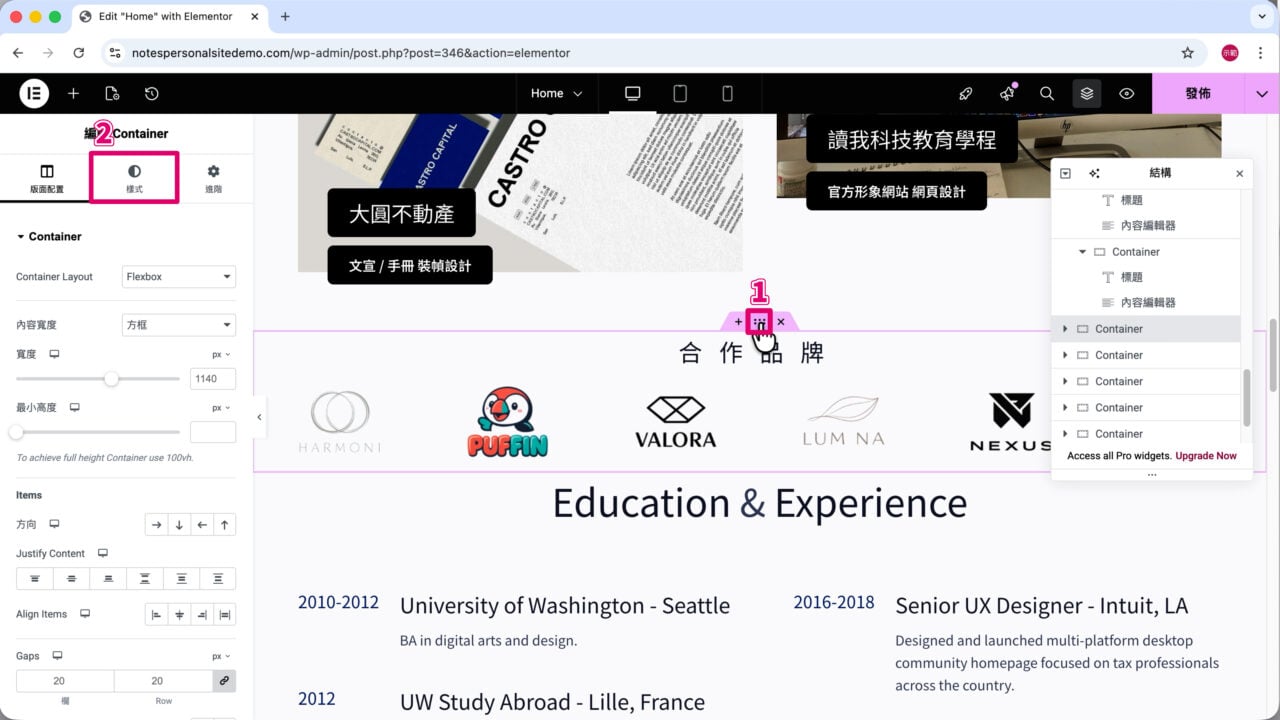Go back in browser history
Image resolution: width=1280 pixels, height=720 pixels.
click(18, 53)
